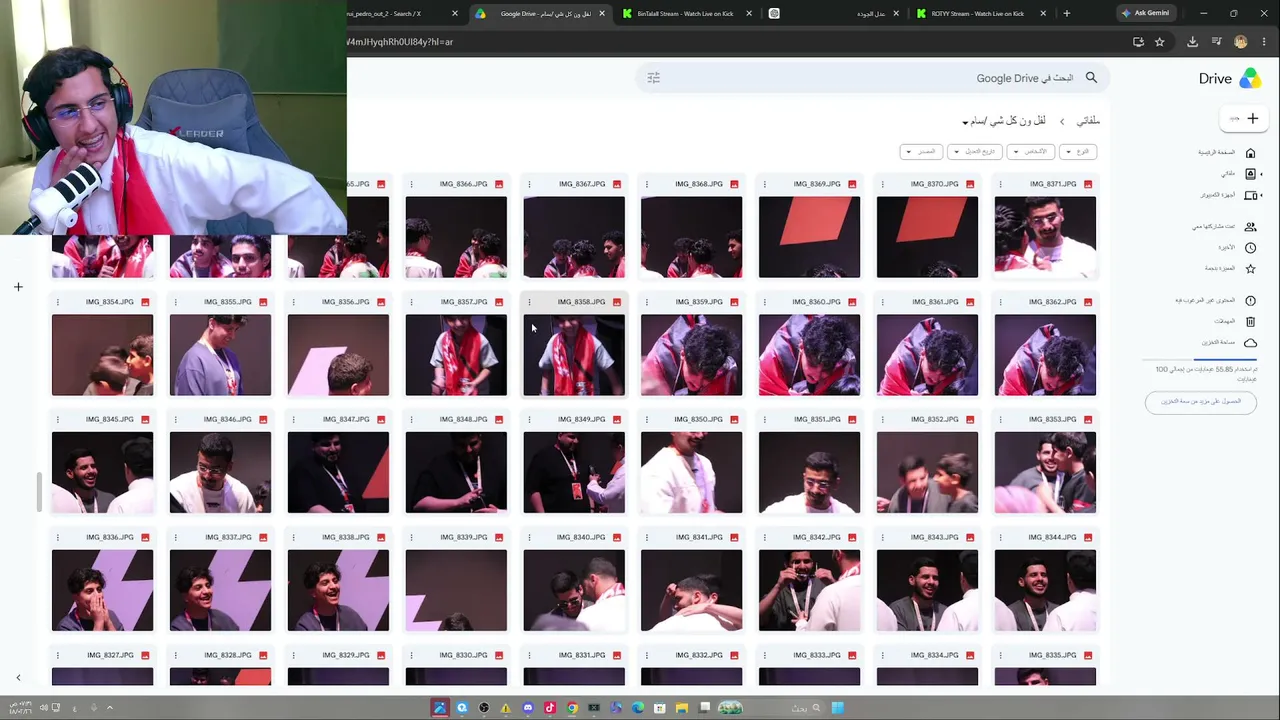1280x720 pixels.
Task: Open Storage cloud icon in sidebar
Action: (1250, 343)
